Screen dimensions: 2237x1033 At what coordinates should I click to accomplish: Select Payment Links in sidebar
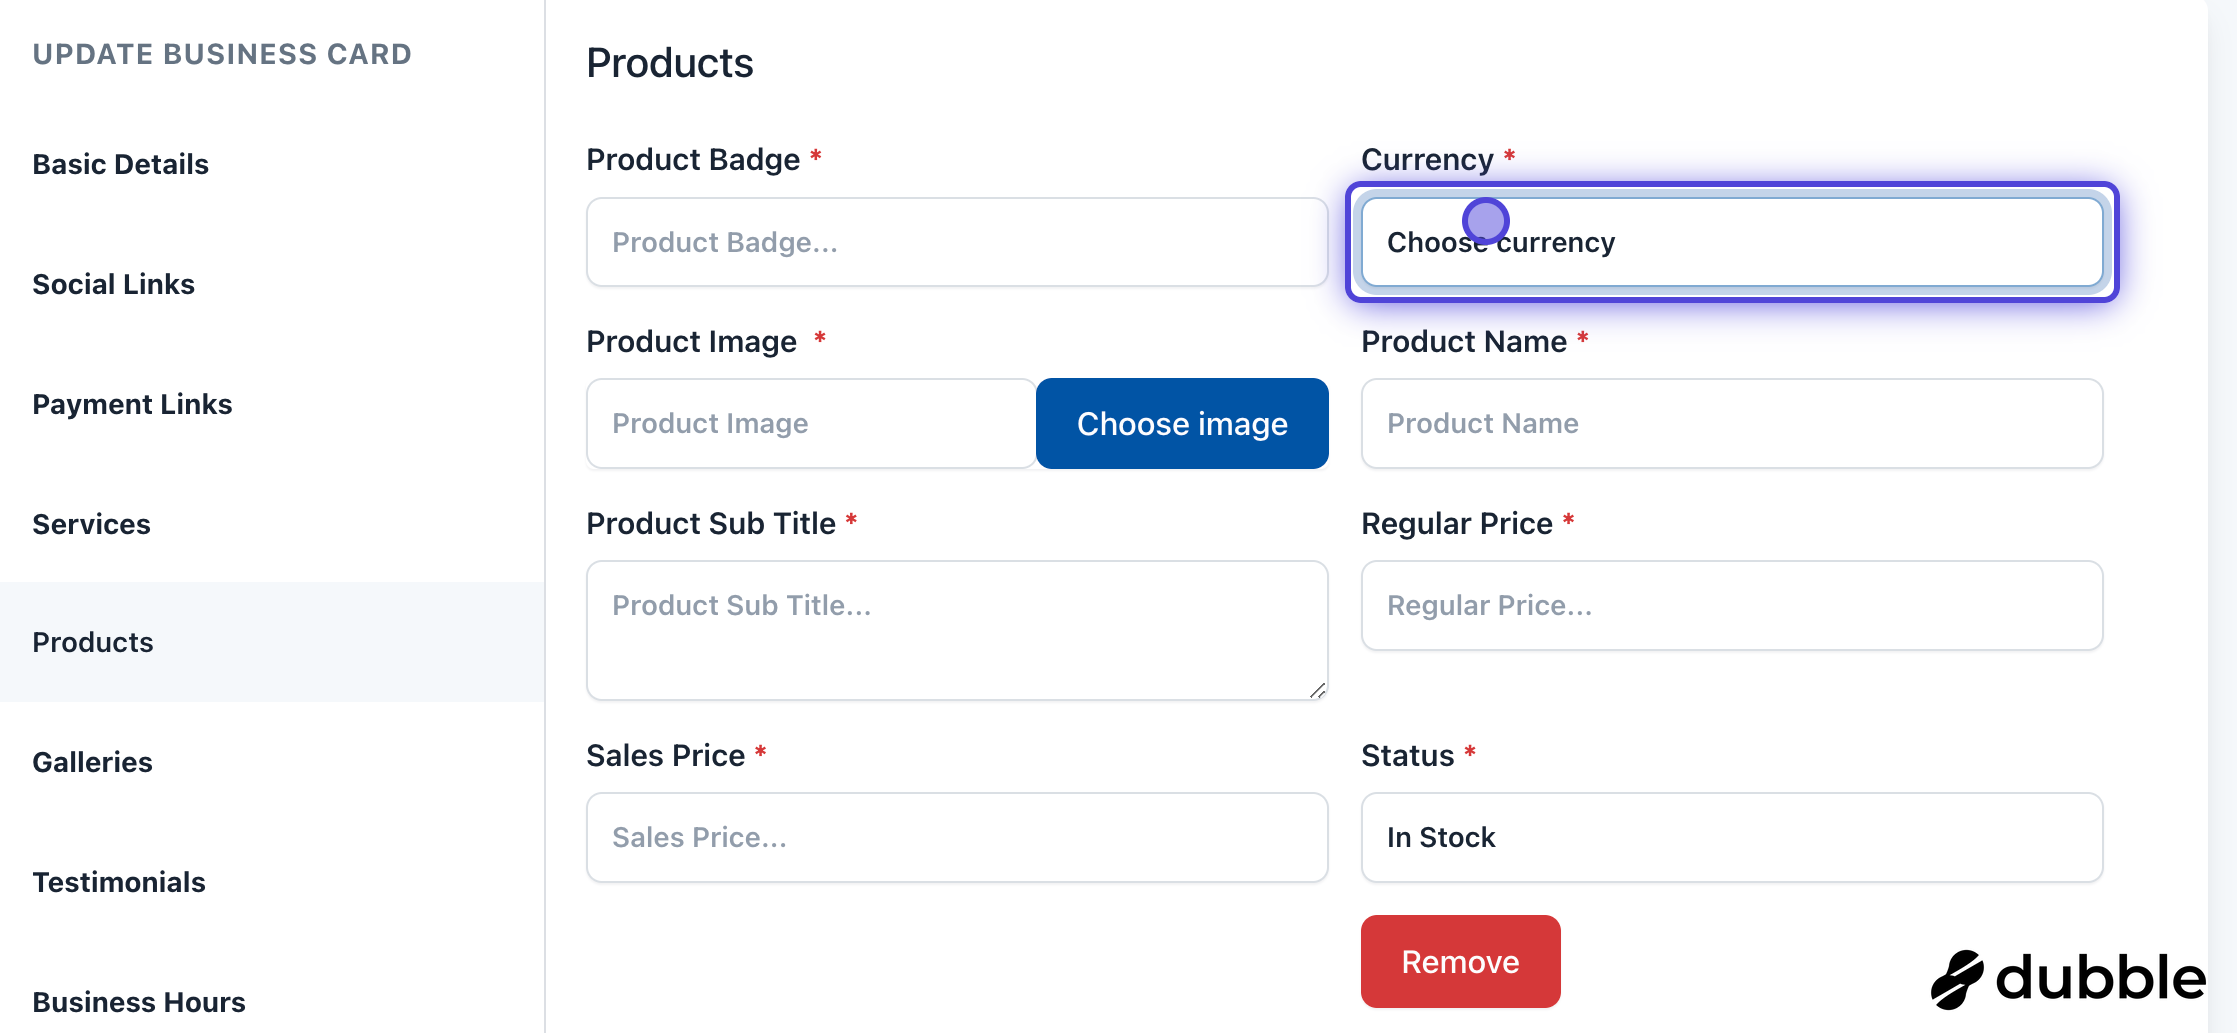132,404
